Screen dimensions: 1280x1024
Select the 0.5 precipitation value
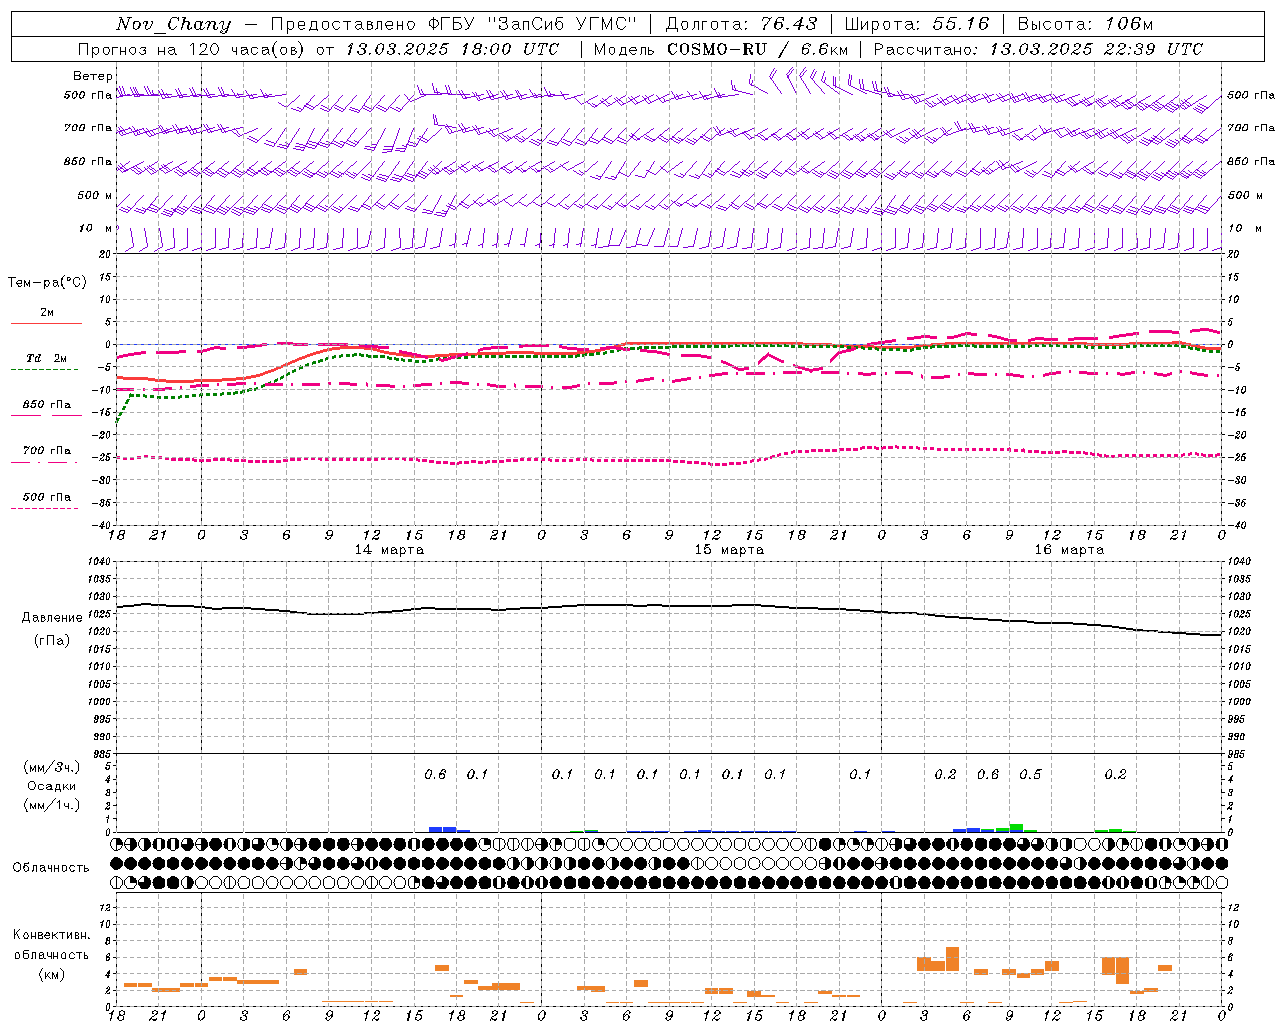click(x=1030, y=775)
